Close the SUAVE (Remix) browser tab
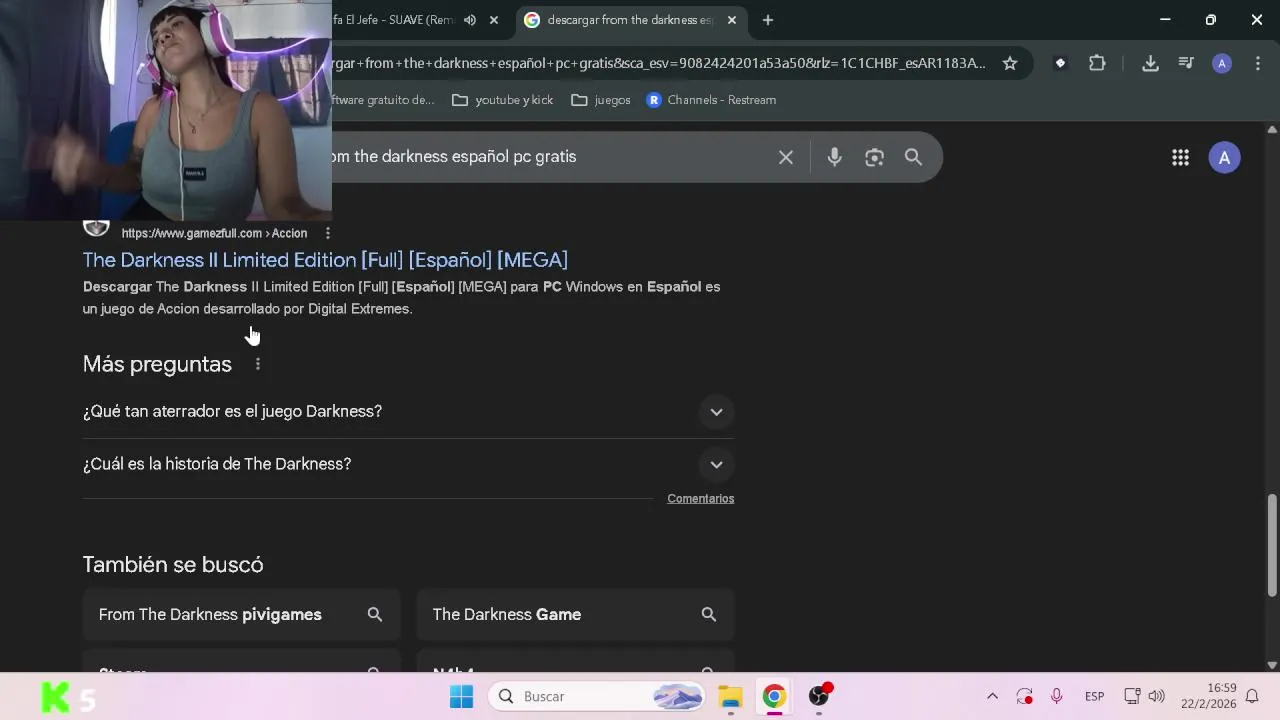This screenshot has width=1280, height=720. [x=493, y=20]
